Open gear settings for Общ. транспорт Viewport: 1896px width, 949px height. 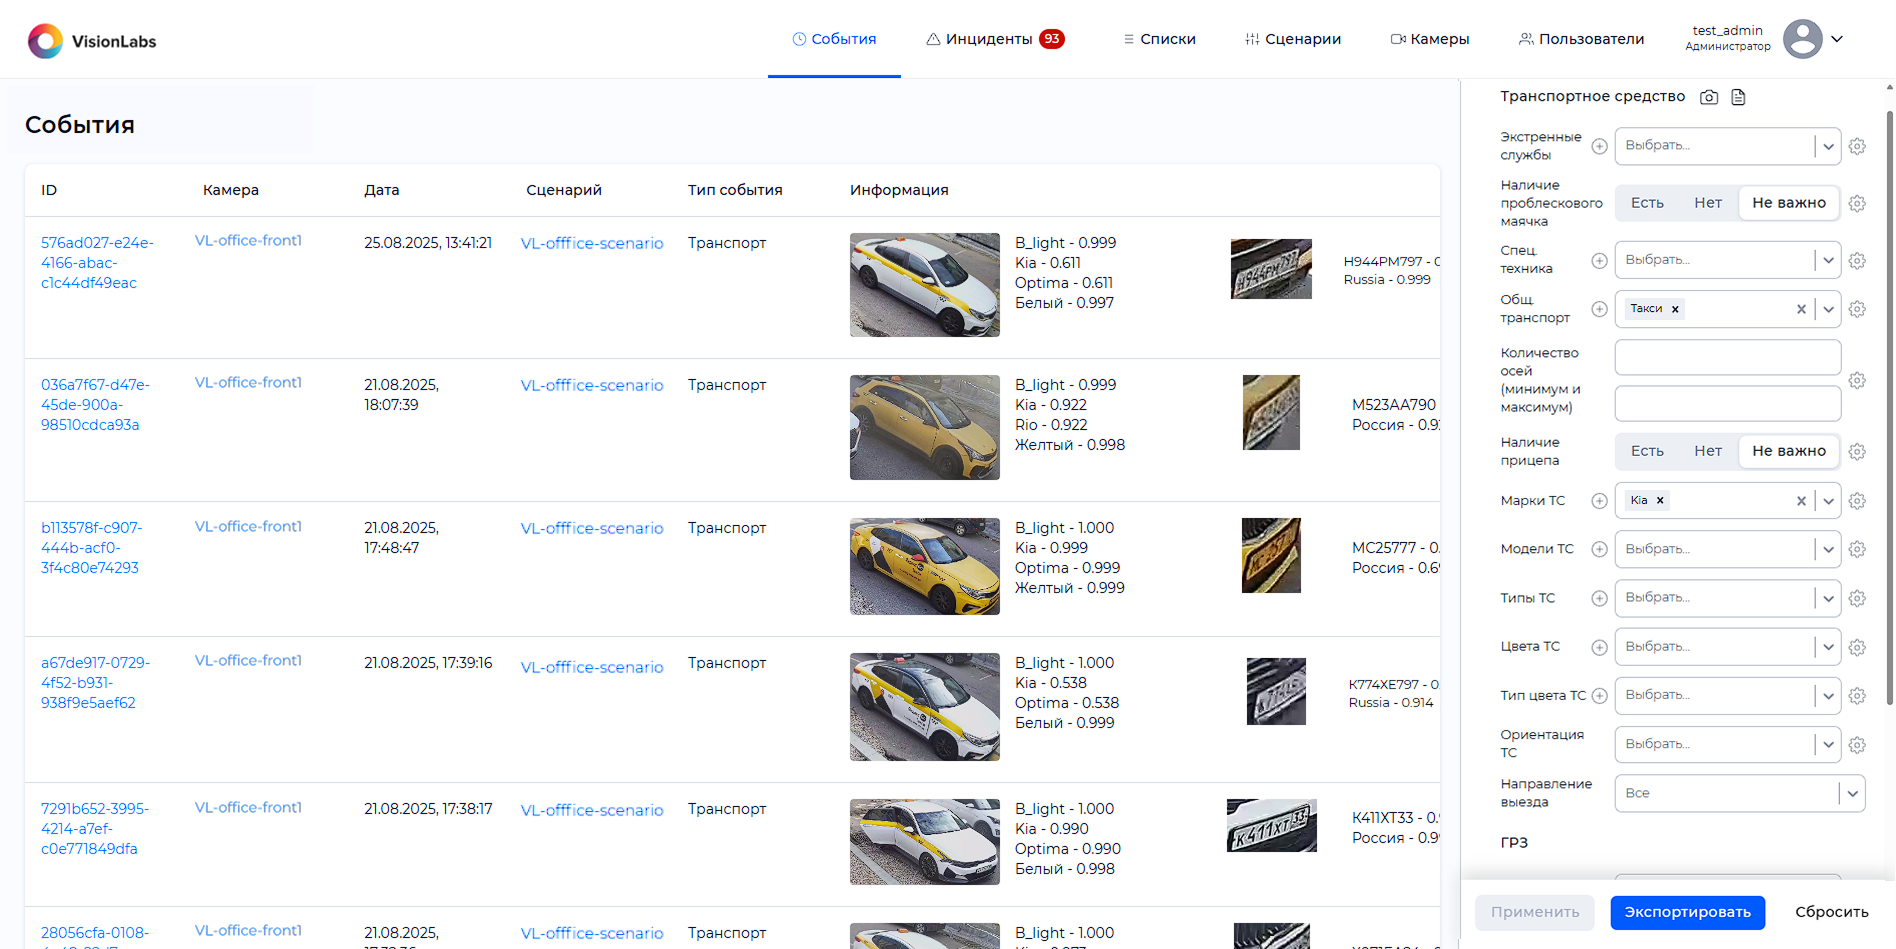1857,309
